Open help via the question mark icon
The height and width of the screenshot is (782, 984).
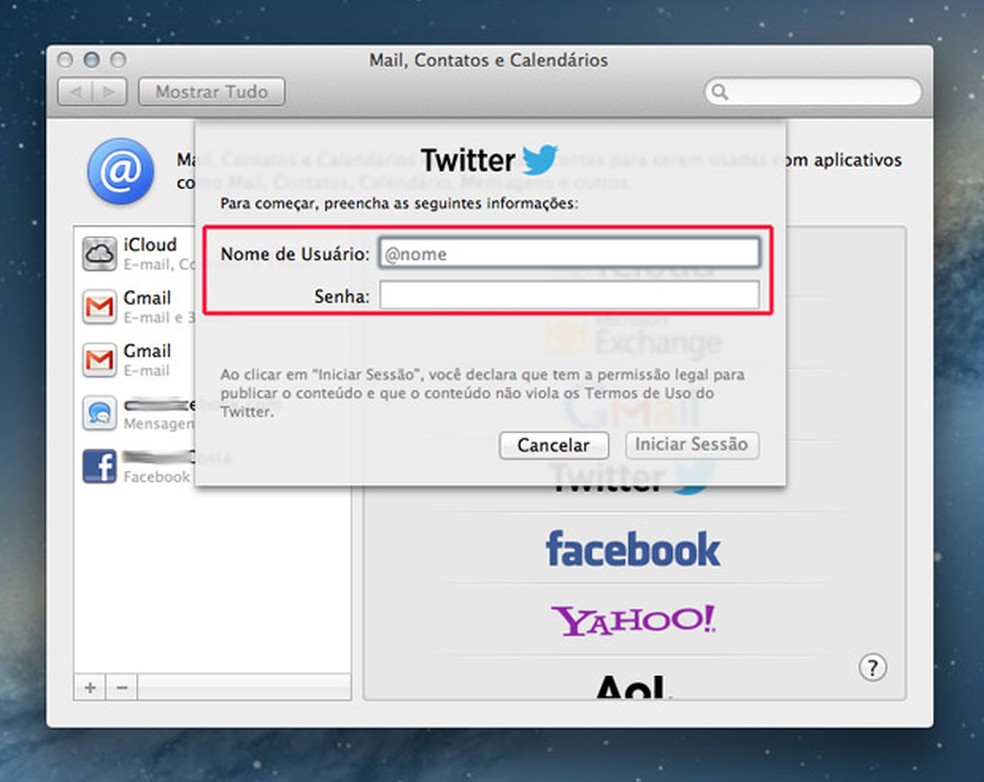click(x=874, y=667)
